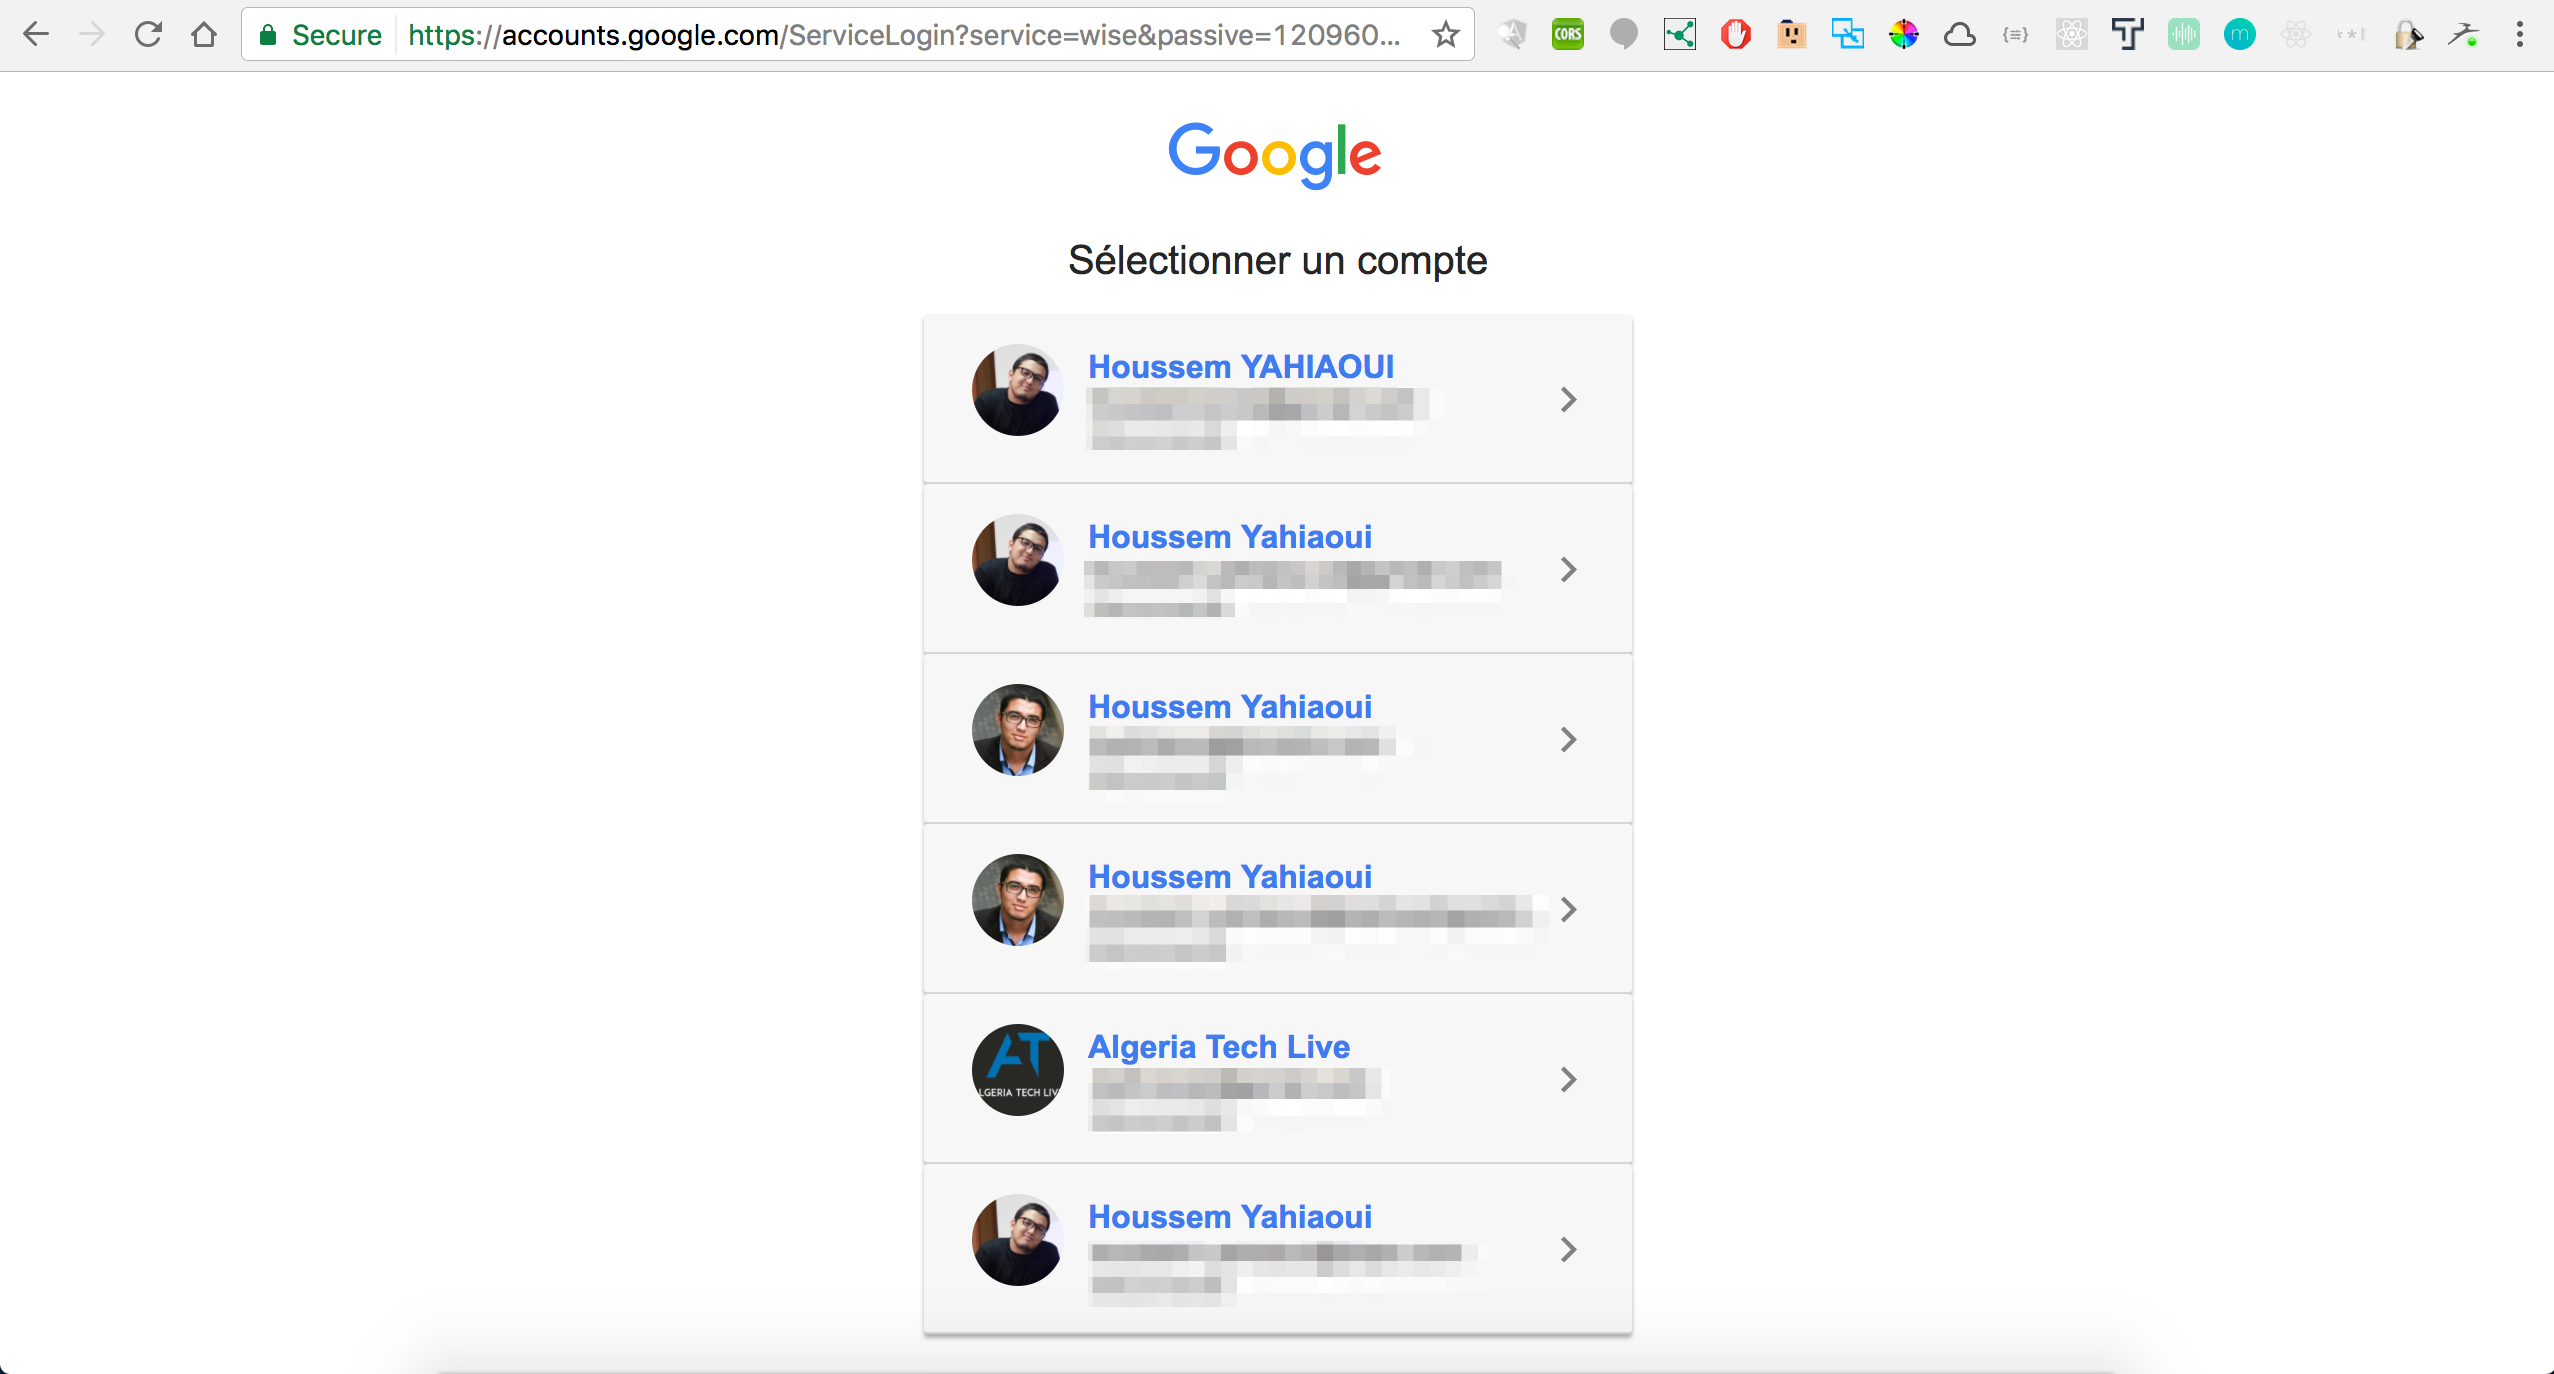Bookmark this page with the star

[1445, 35]
